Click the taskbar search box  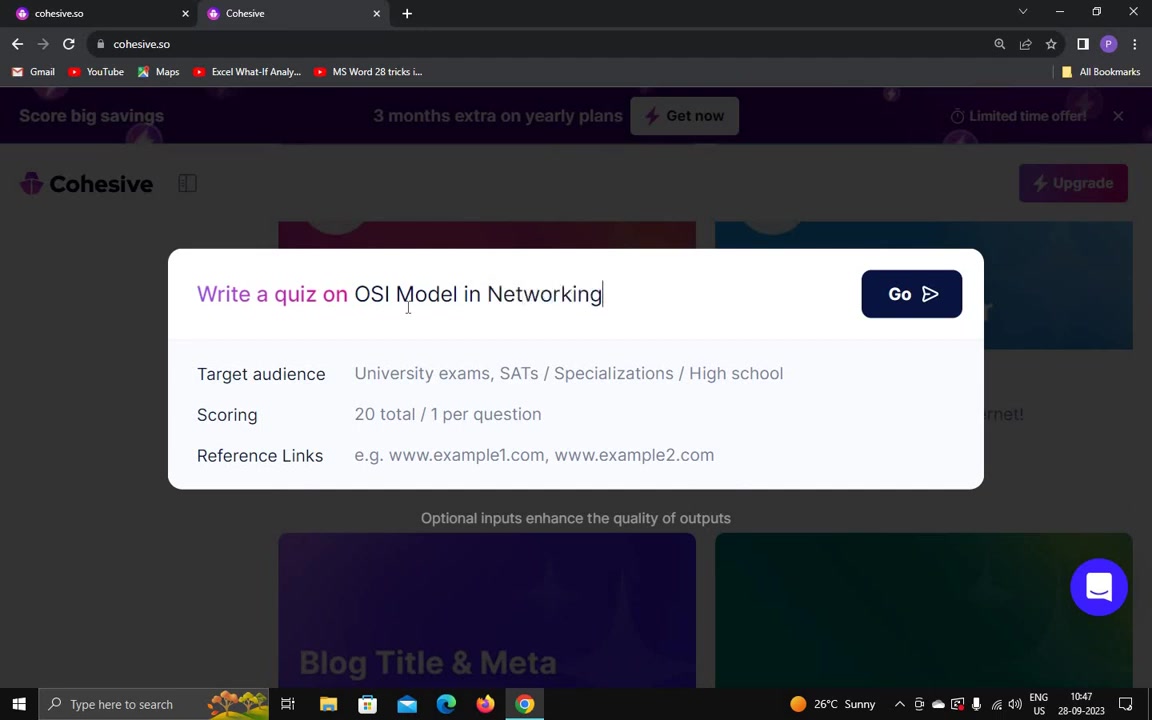154,704
